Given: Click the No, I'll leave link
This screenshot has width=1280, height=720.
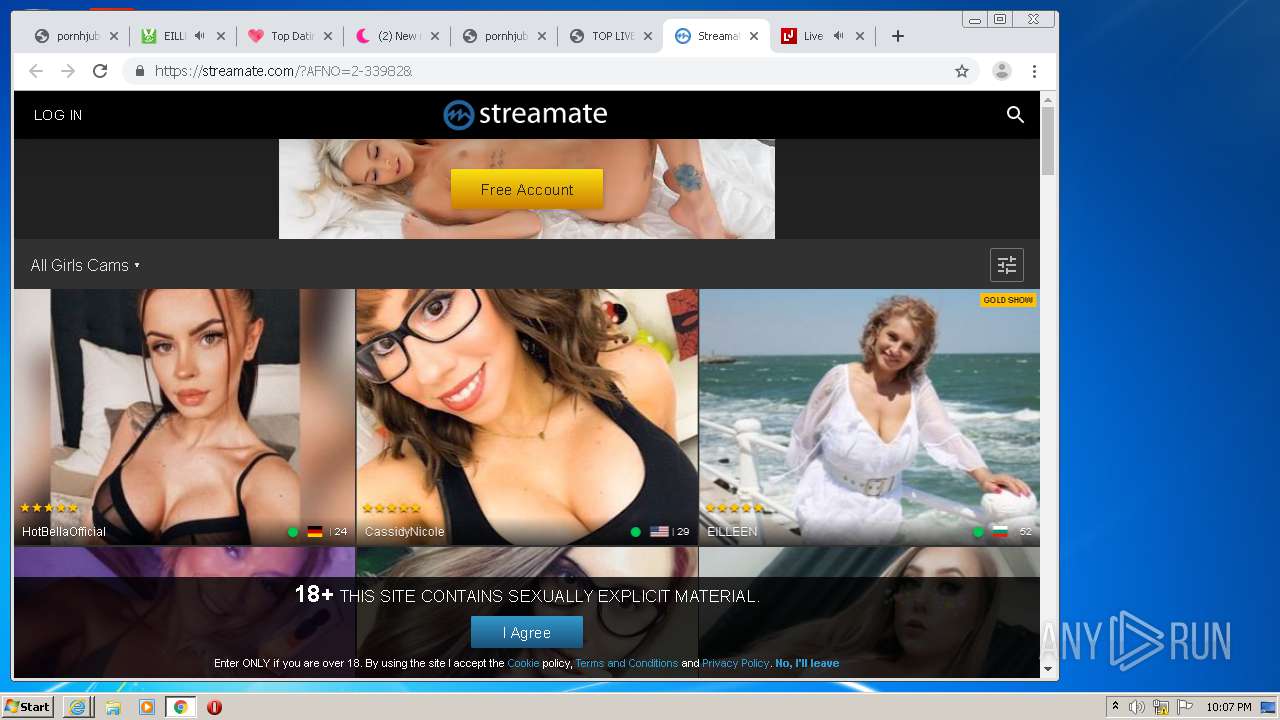Looking at the screenshot, I should click(807, 663).
